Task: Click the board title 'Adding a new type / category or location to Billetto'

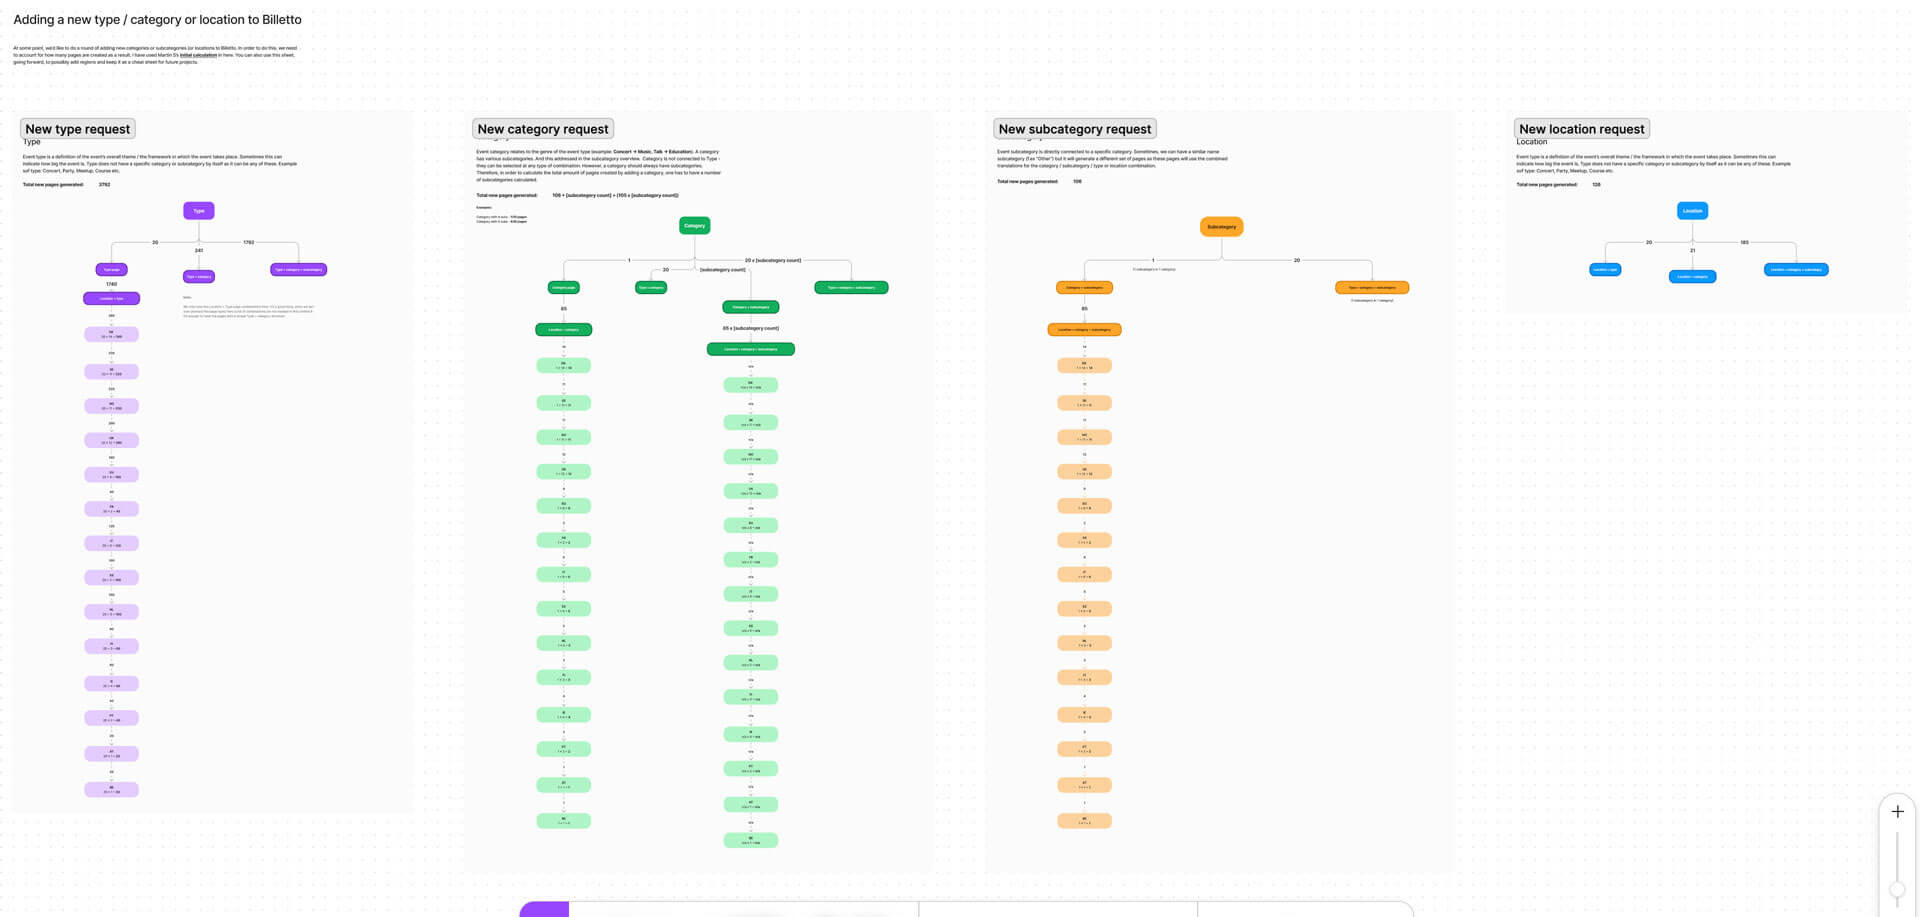Action: point(157,20)
